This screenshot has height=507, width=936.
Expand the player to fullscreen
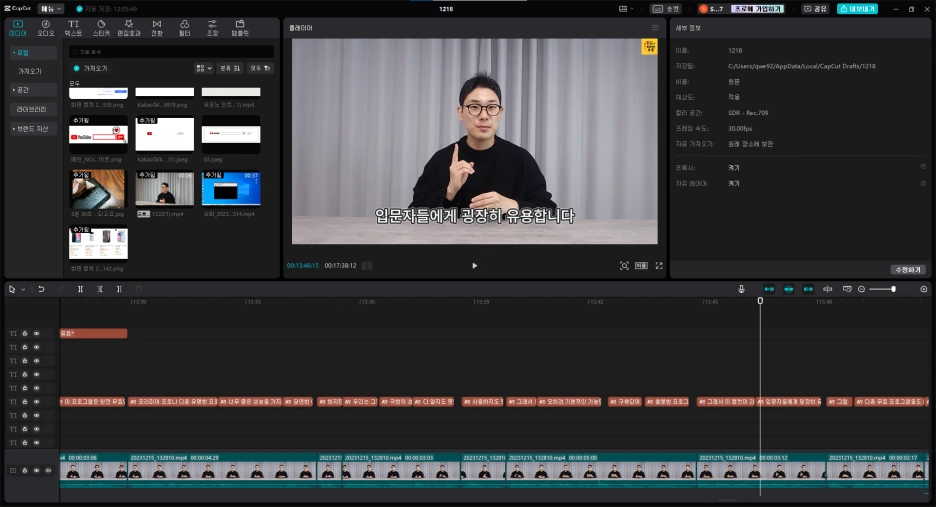coord(659,266)
